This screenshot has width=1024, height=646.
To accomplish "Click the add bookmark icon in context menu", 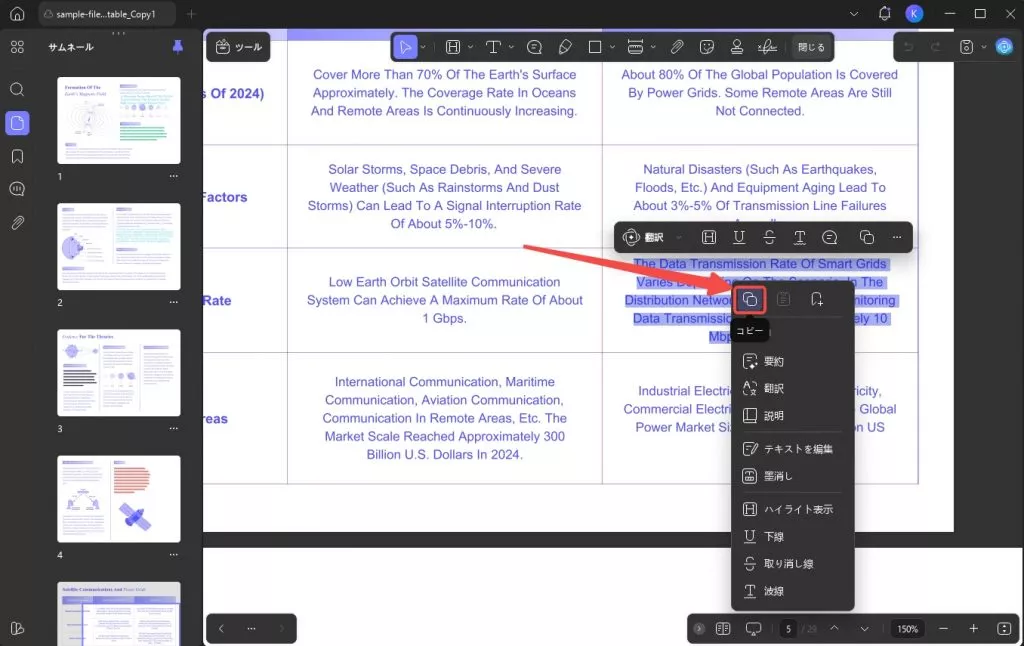I will point(816,300).
